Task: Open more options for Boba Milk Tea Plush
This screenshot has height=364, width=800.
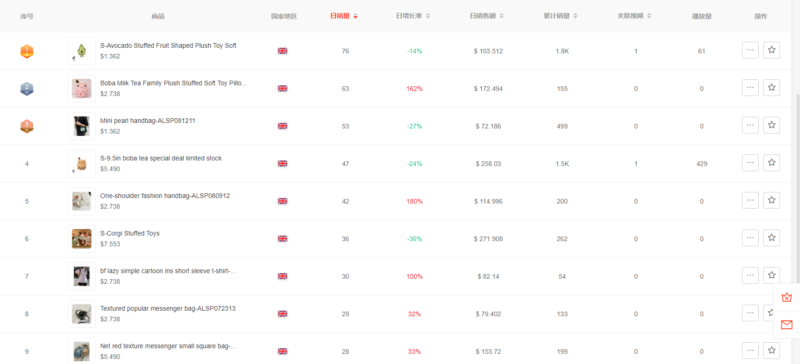Action: 750,88
